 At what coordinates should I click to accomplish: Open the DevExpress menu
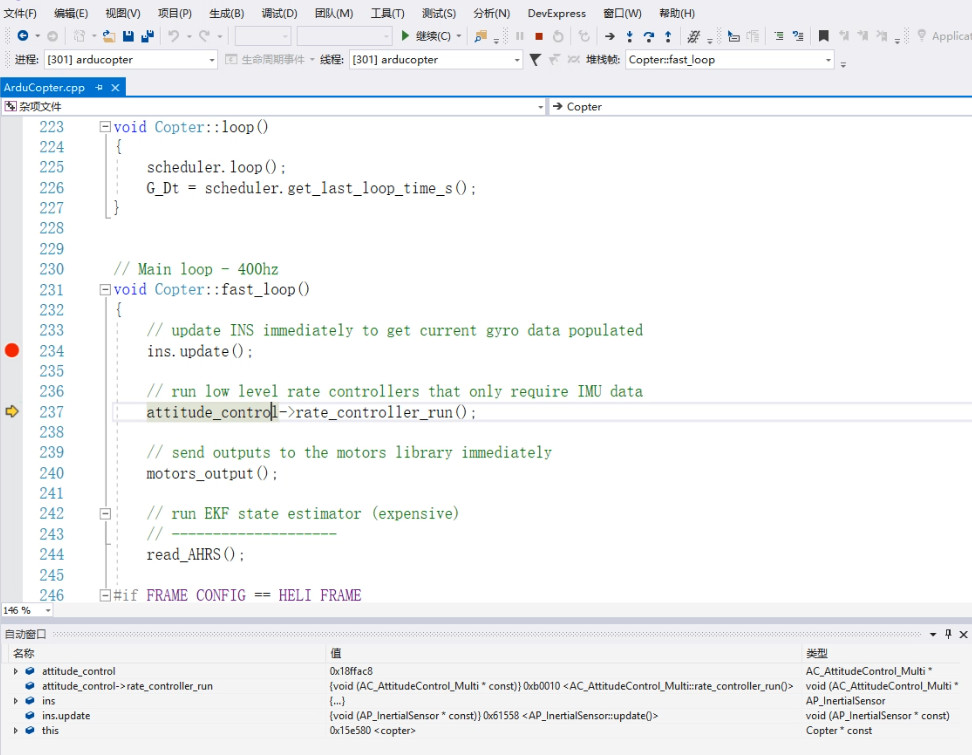pyautogui.click(x=557, y=13)
